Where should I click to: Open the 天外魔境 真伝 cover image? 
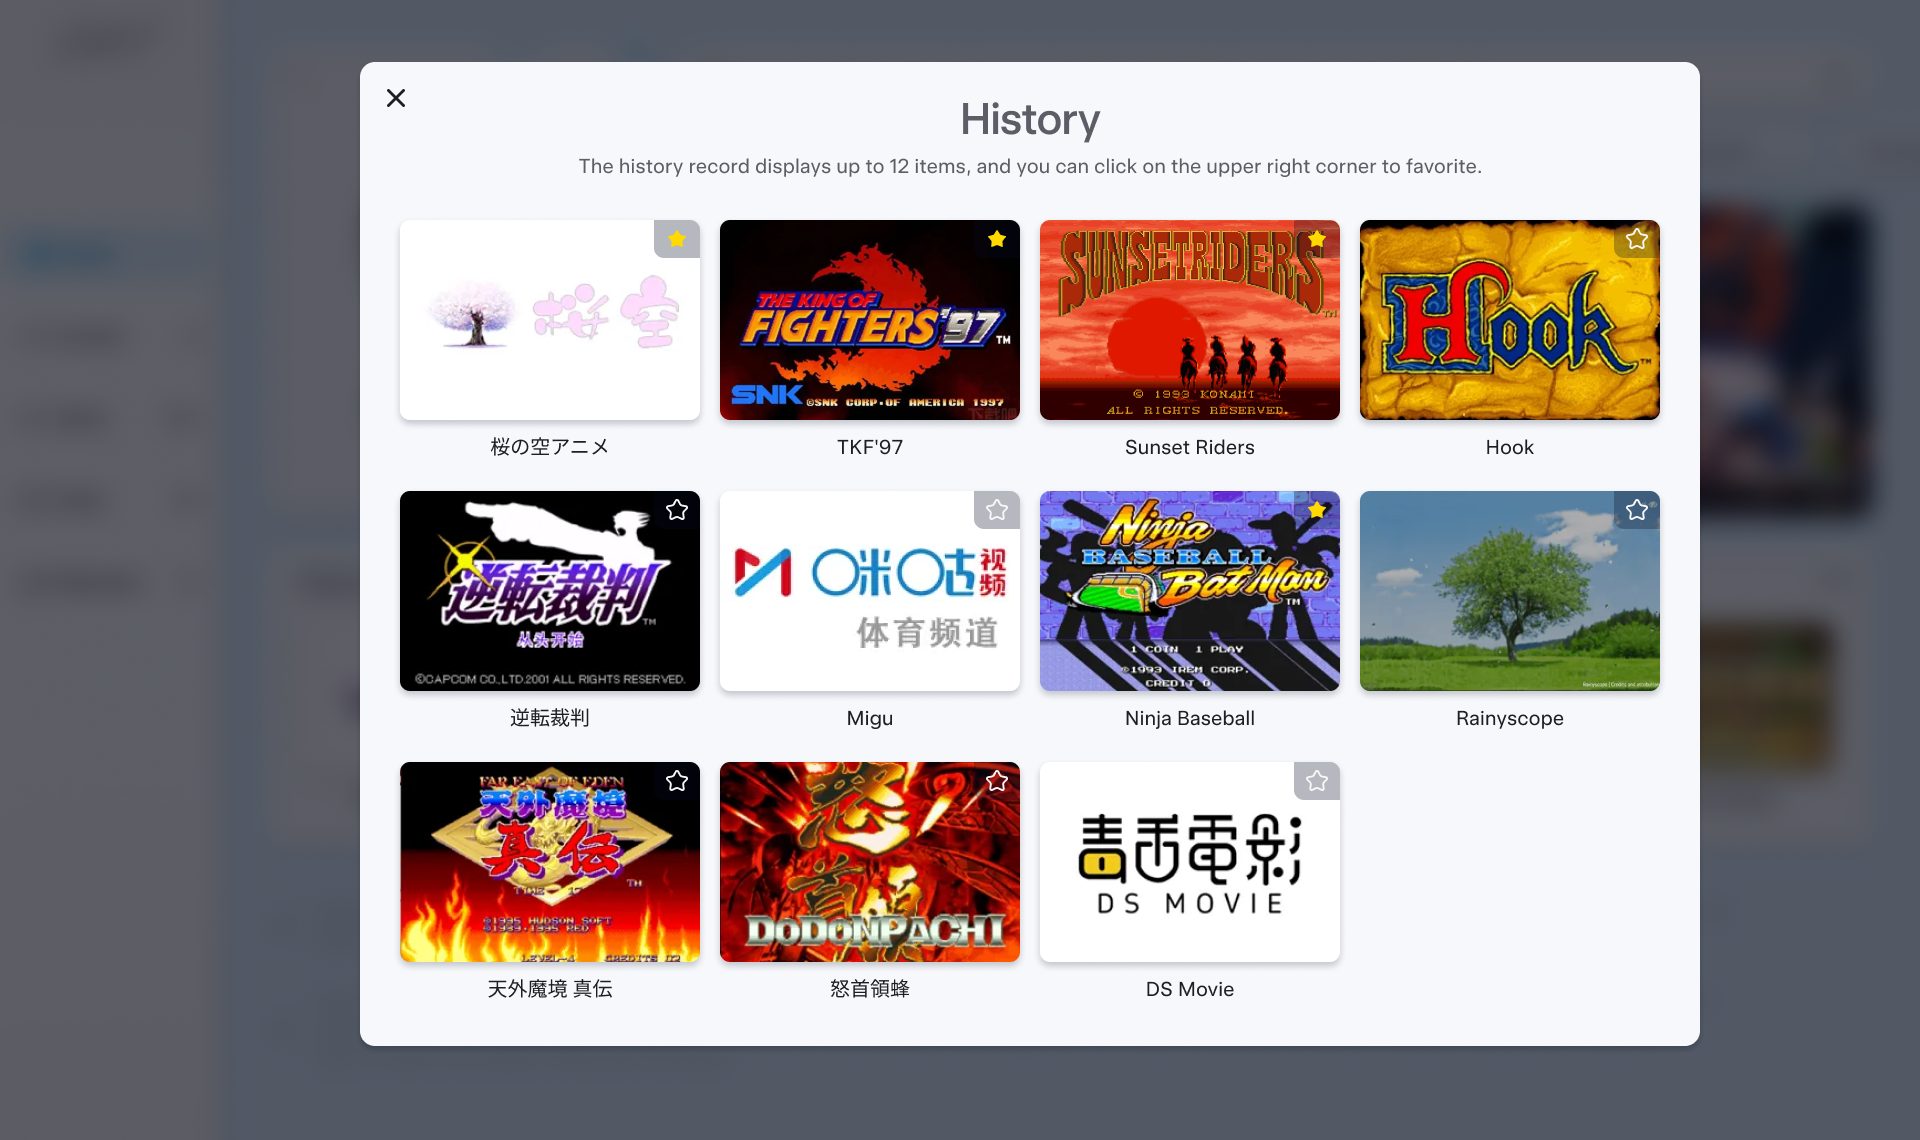point(550,862)
